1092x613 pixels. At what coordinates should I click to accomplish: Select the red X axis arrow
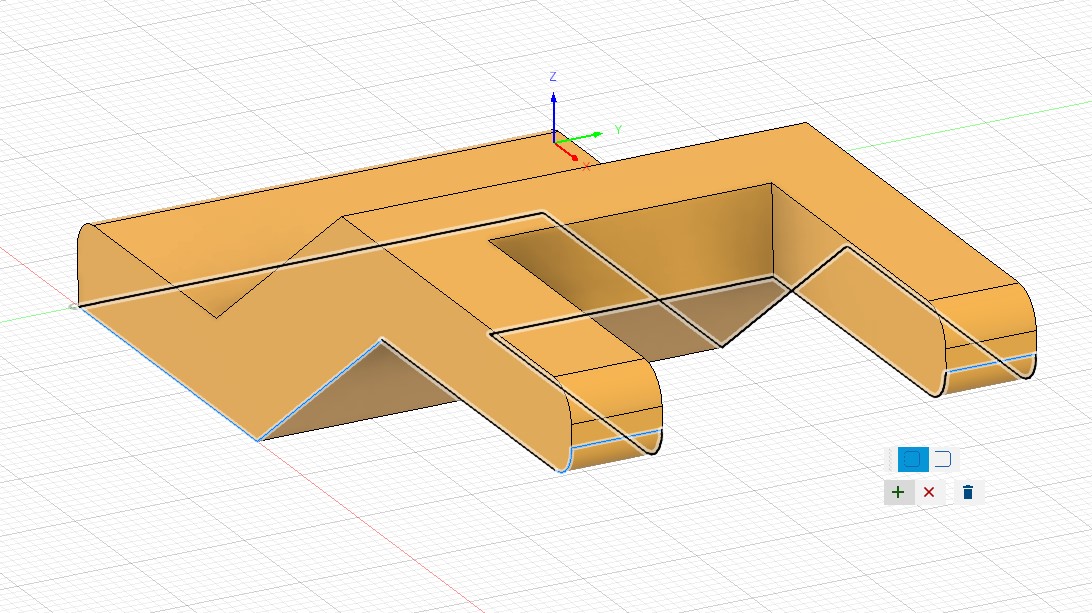pyautogui.click(x=567, y=151)
